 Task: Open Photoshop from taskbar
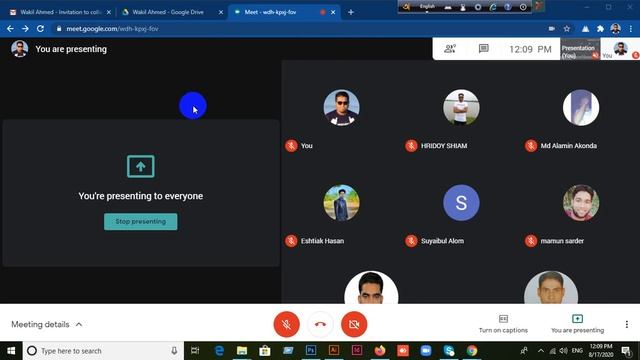pos(311,351)
